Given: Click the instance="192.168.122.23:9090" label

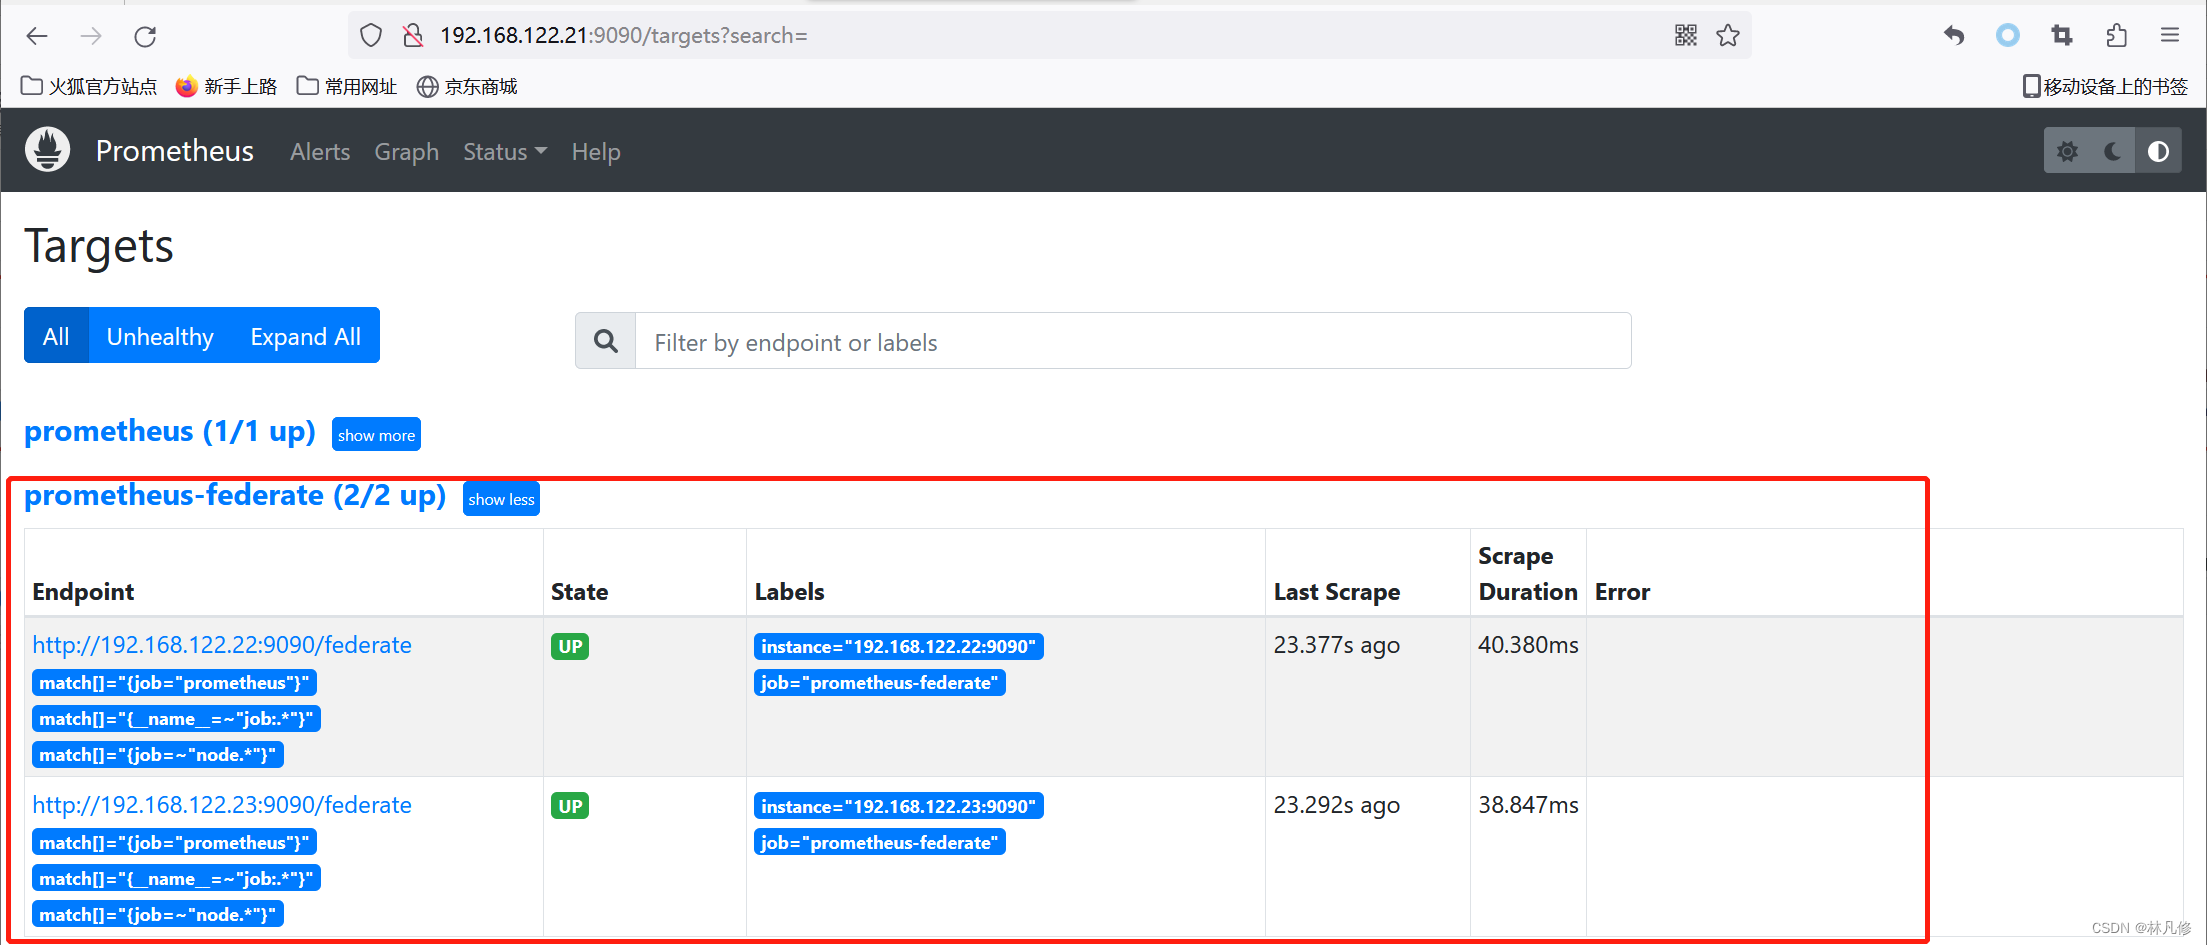Looking at the screenshot, I should click(x=899, y=807).
